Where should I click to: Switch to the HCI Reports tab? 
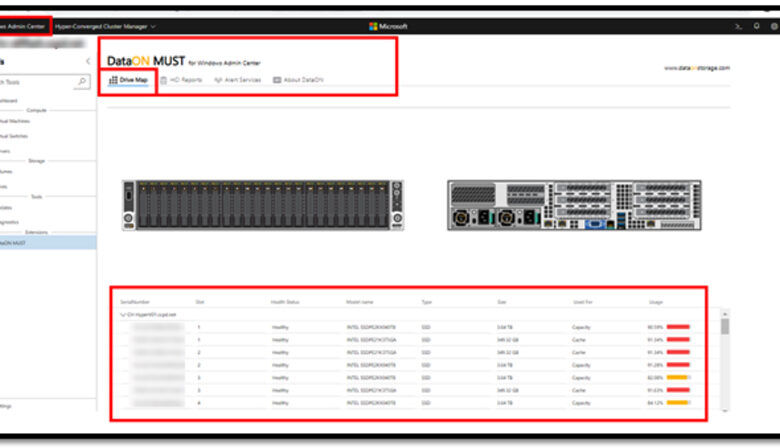(181, 80)
